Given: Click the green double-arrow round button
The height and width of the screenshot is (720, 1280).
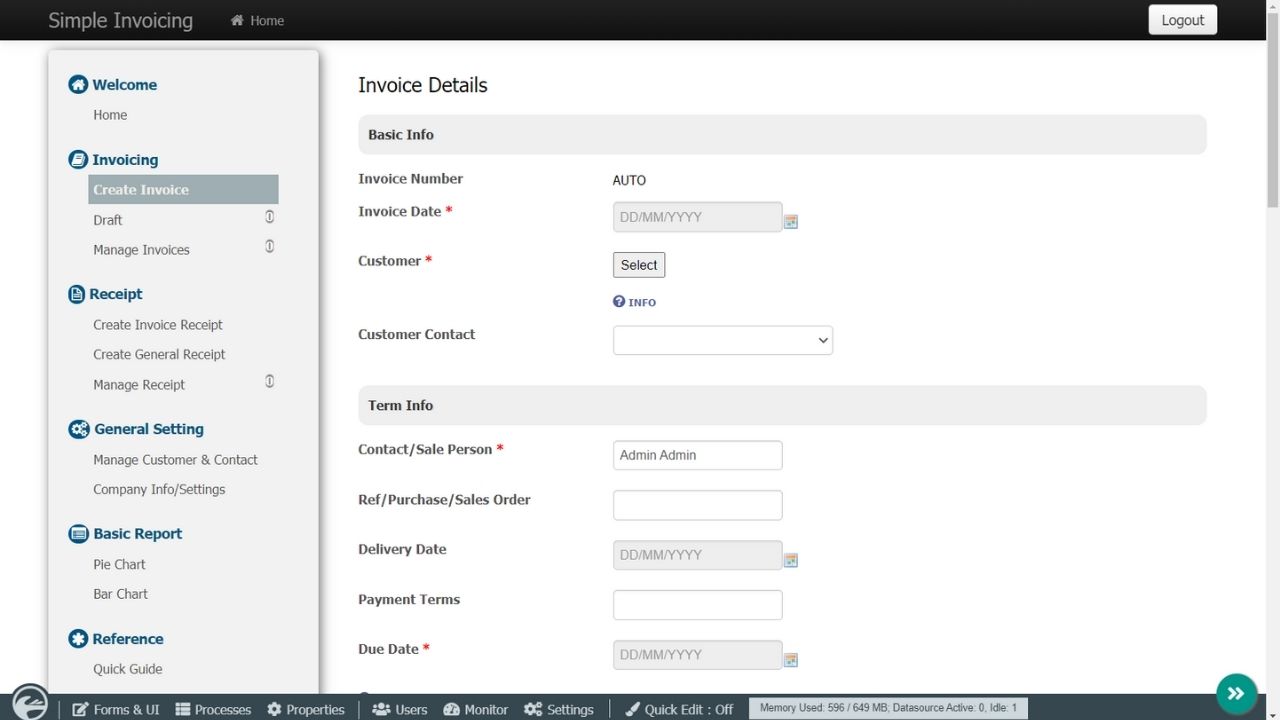Looking at the screenshot, I should (1236, 693).
